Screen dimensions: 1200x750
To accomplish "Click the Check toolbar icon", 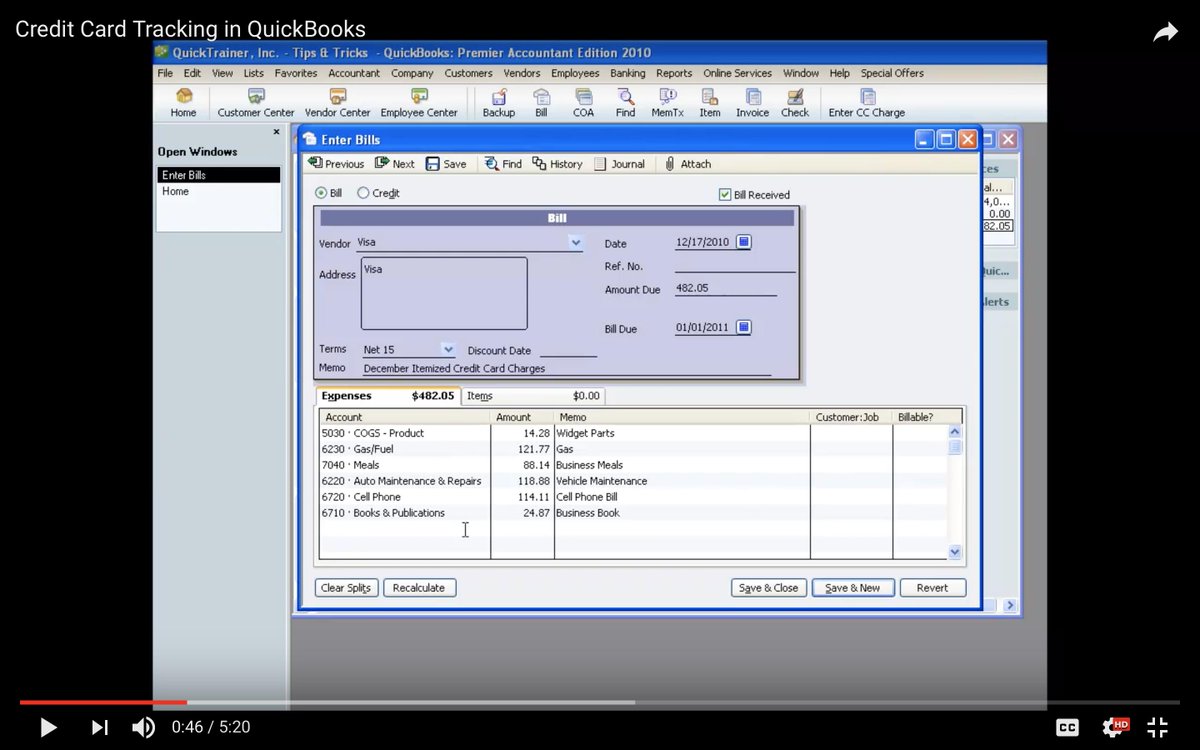I will (795, 103).
